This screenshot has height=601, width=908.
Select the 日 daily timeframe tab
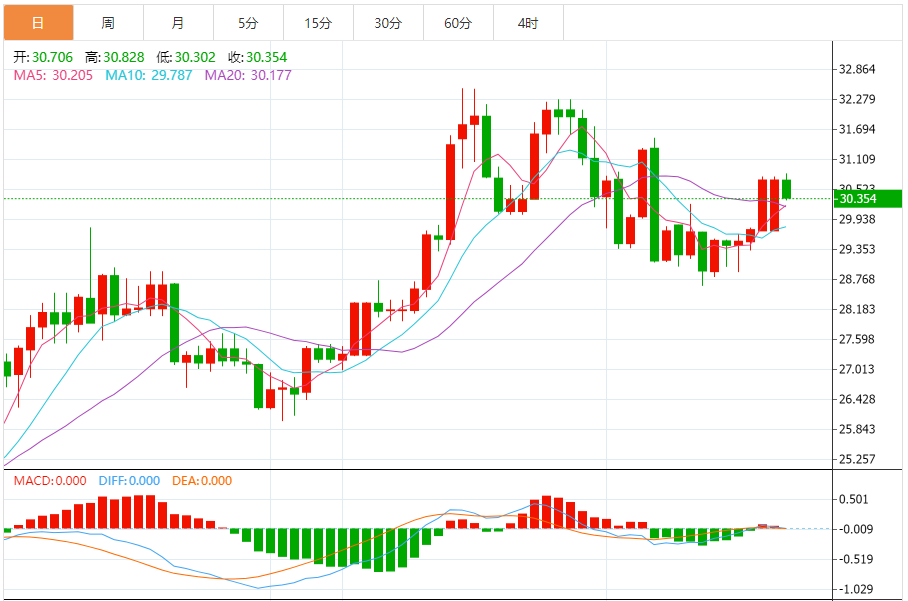[x=38, y=23]
